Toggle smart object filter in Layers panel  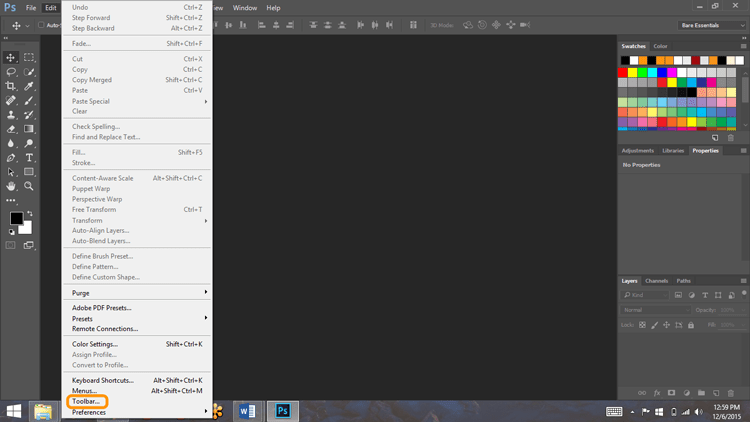[731, 295]
